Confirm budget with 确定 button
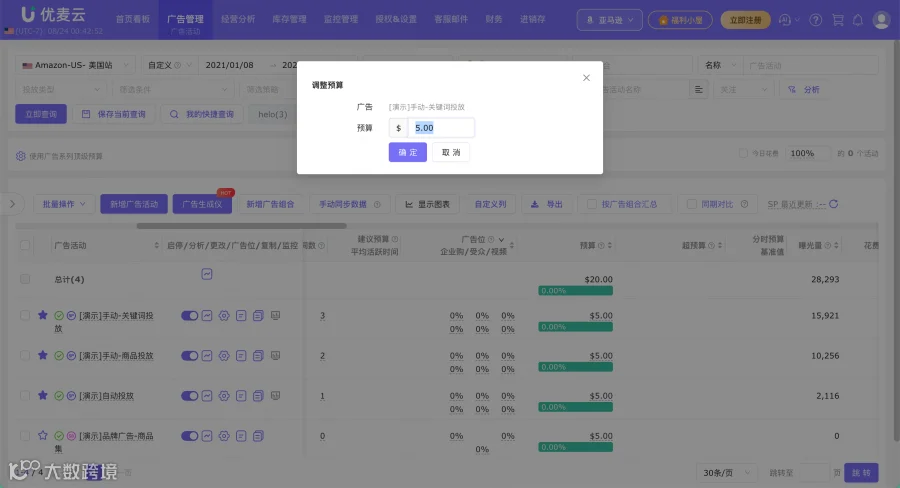Image resolution: width=900 pixels, height=488 pixels. (408, 152)
